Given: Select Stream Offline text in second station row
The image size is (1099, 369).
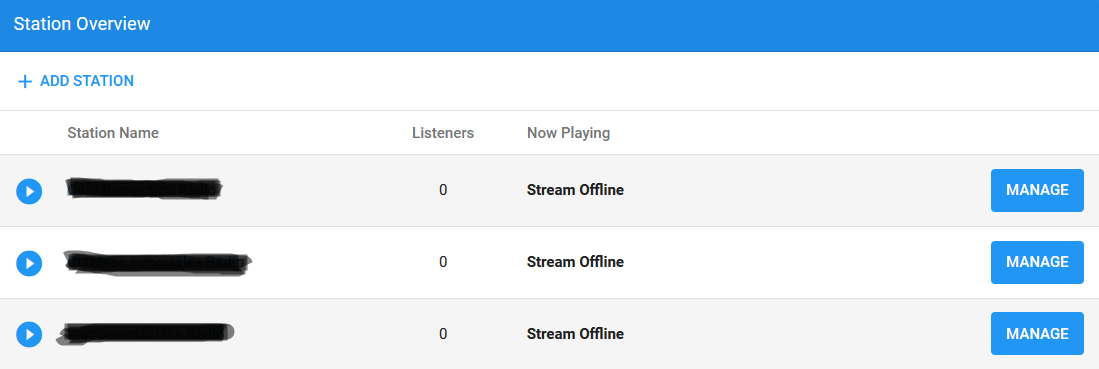Looking at the screenshot, I should click(x=575, y=262).
